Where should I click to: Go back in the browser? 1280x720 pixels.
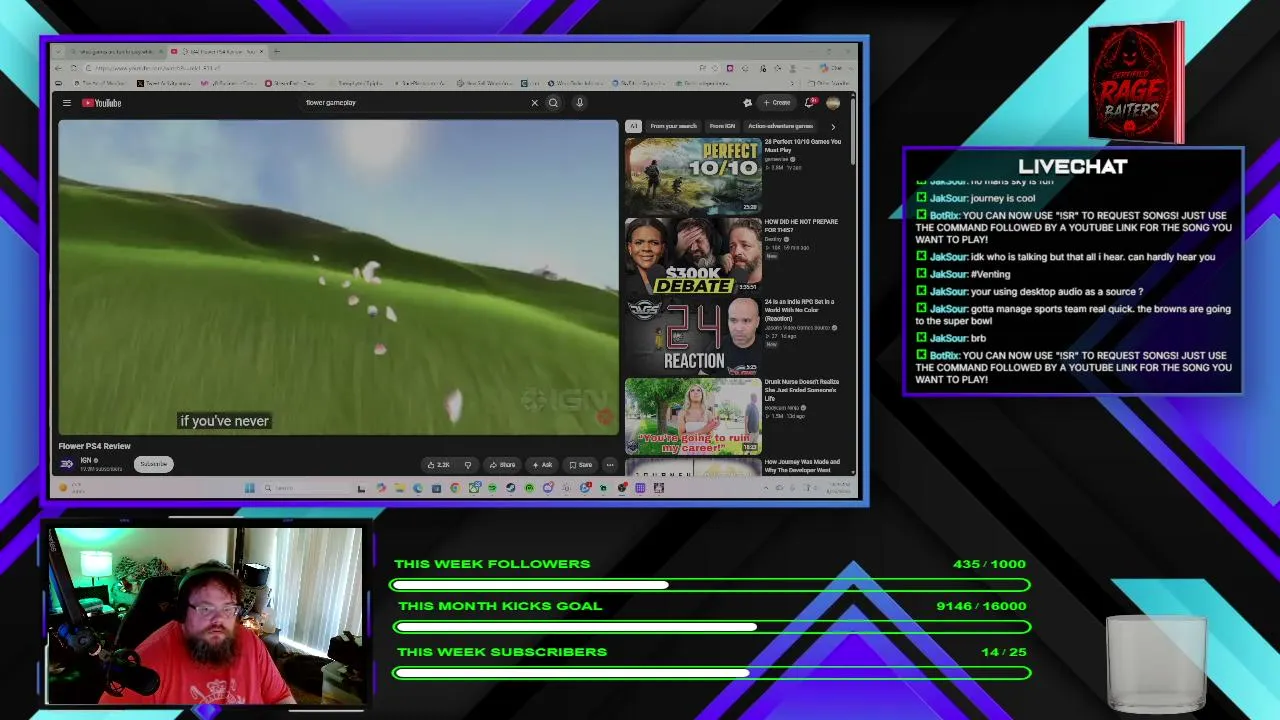click(59, 68)
